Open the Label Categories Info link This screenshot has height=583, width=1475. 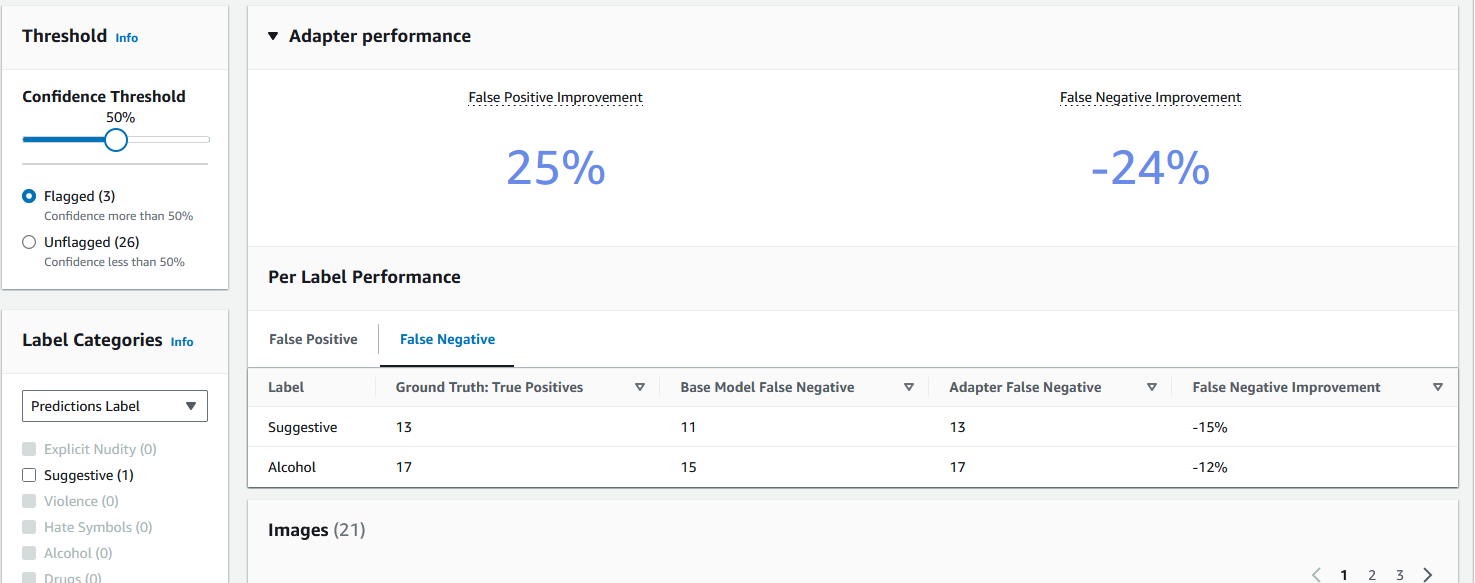(182, 341)
